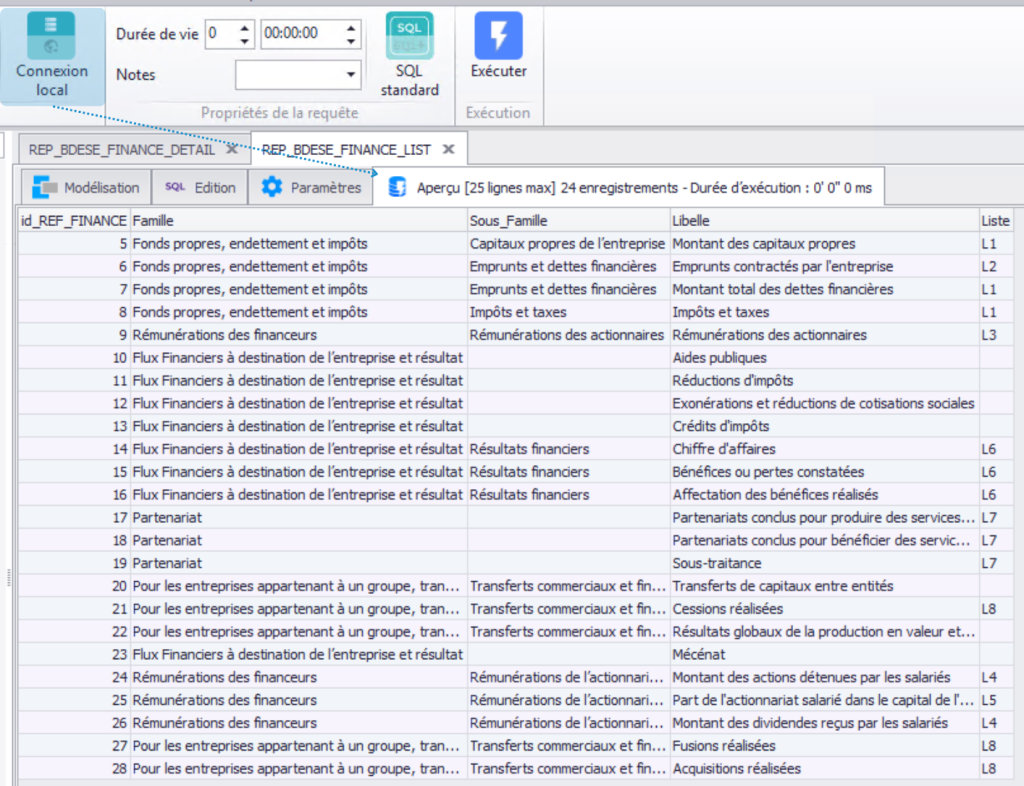Select the Aperçu results tab
Screen dimensions: 1024x786
(630, 187)
